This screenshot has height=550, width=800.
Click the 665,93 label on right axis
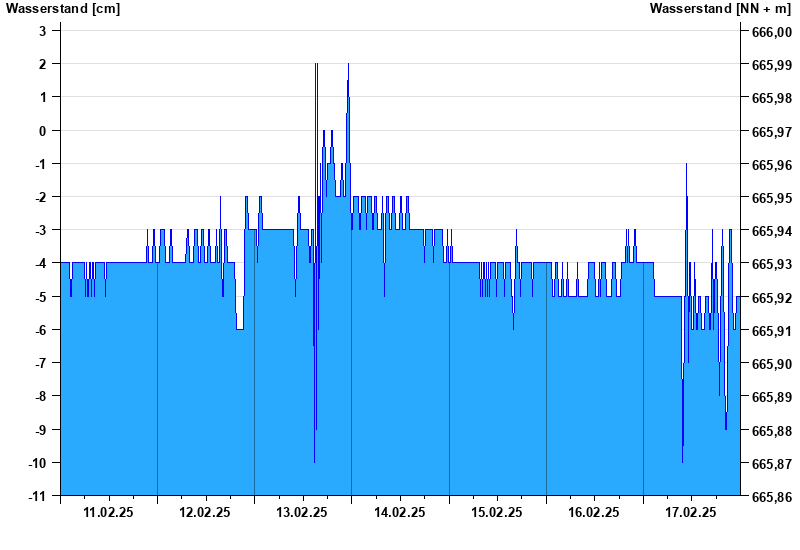(771, 264)
